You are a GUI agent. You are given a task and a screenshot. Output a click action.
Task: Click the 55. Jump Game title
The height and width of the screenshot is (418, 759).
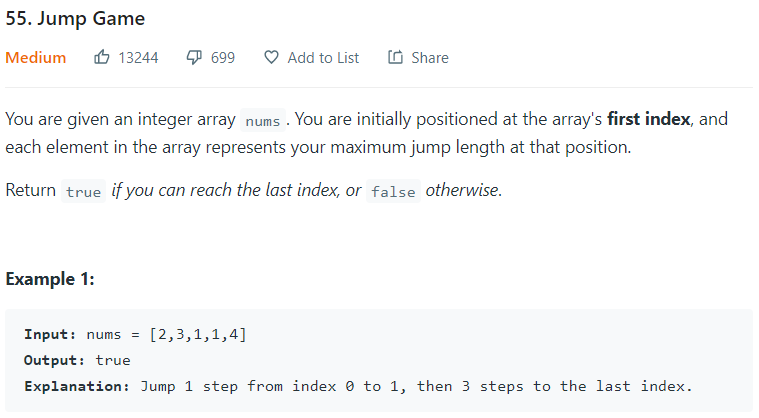(75, 19)
